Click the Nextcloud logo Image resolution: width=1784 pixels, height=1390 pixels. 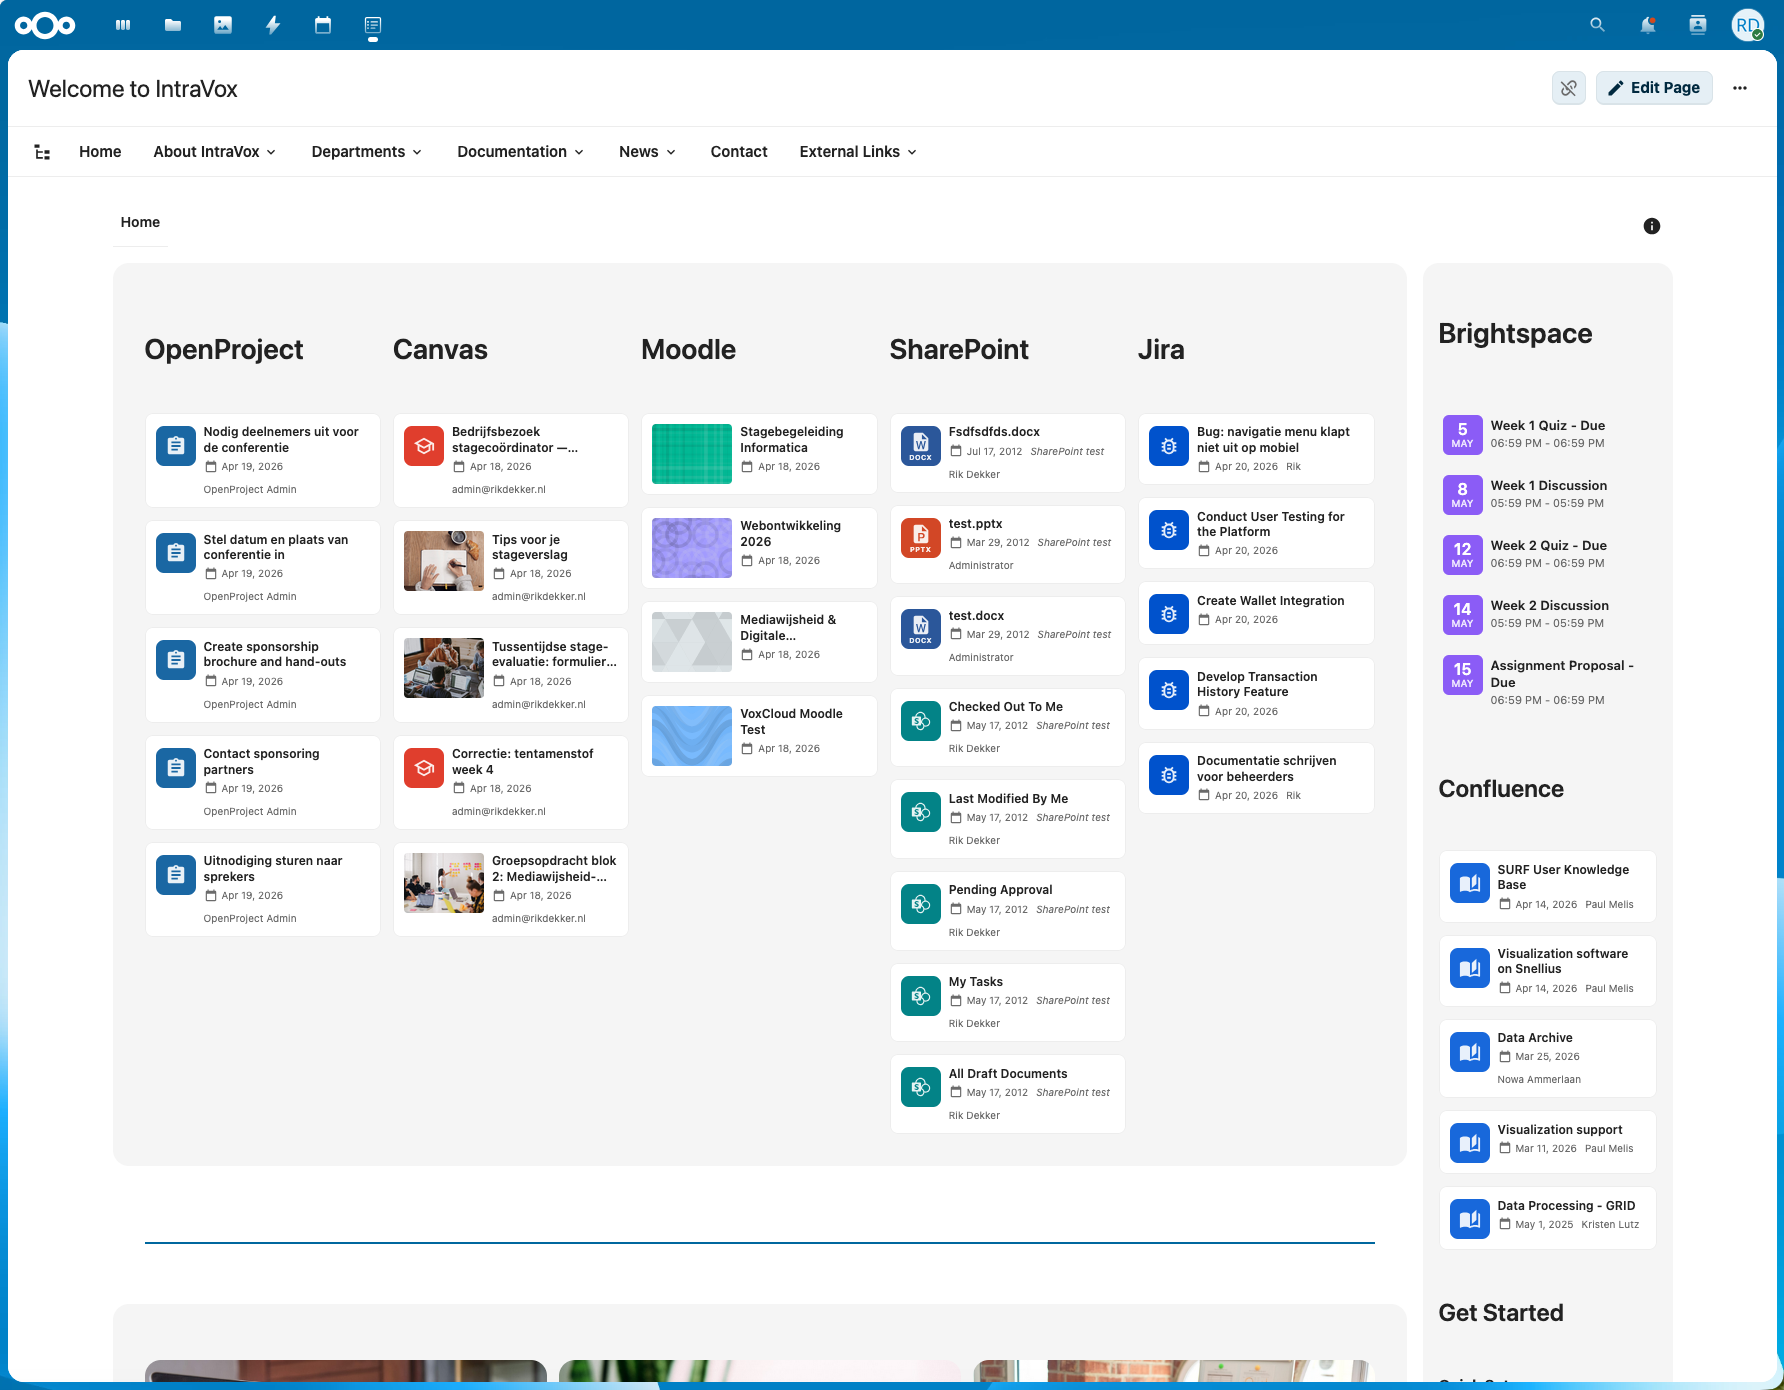click(x=45, y=25)
